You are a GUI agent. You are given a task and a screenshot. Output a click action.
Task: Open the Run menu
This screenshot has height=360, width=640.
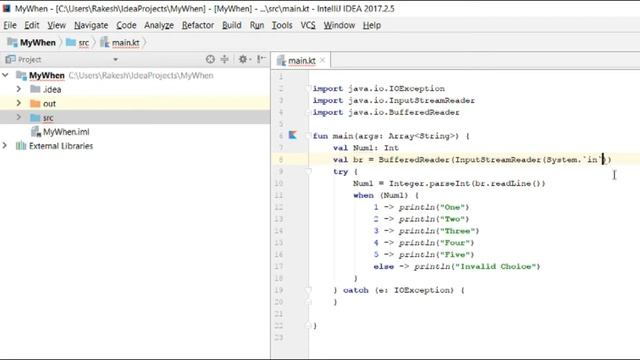tap(257, 25)
